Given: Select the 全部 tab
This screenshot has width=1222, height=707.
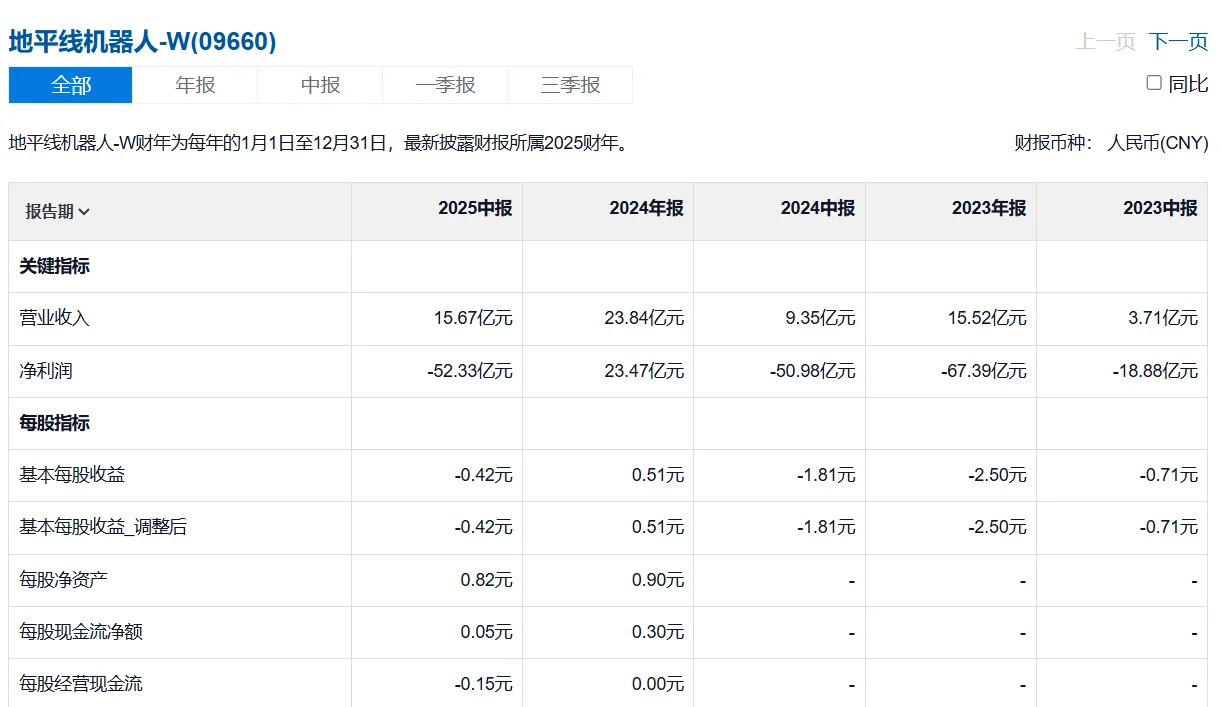Looking at the screenshot, I should point(70,85).
